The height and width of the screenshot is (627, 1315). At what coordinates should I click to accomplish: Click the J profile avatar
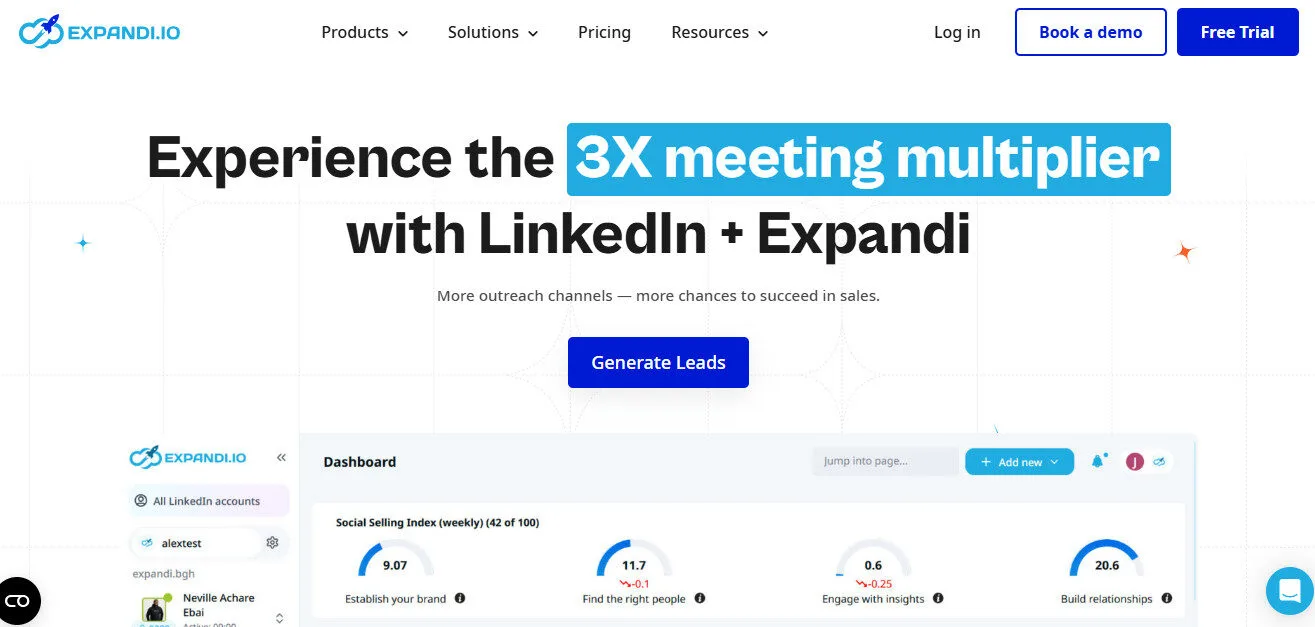[x=1135, y=461]
